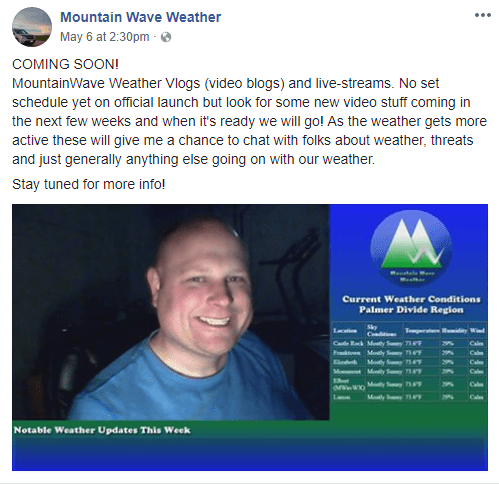Viewport: 499px width, 484px height.
Task: Click the Limon row in weather table
Action: point(409,397)
